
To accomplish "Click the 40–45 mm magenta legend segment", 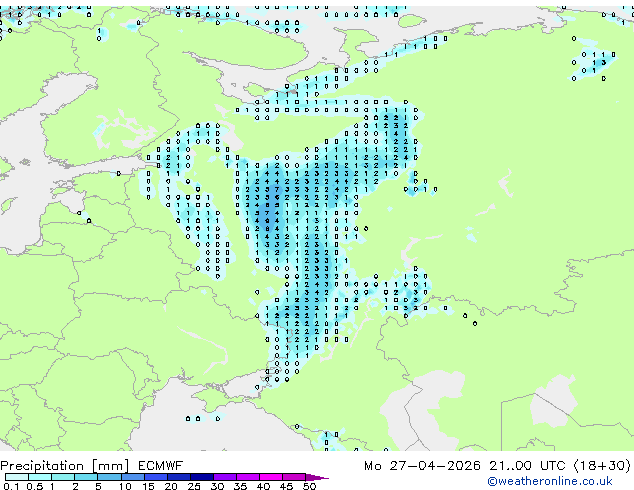I will pyautogui.click(x=271, y=477).
